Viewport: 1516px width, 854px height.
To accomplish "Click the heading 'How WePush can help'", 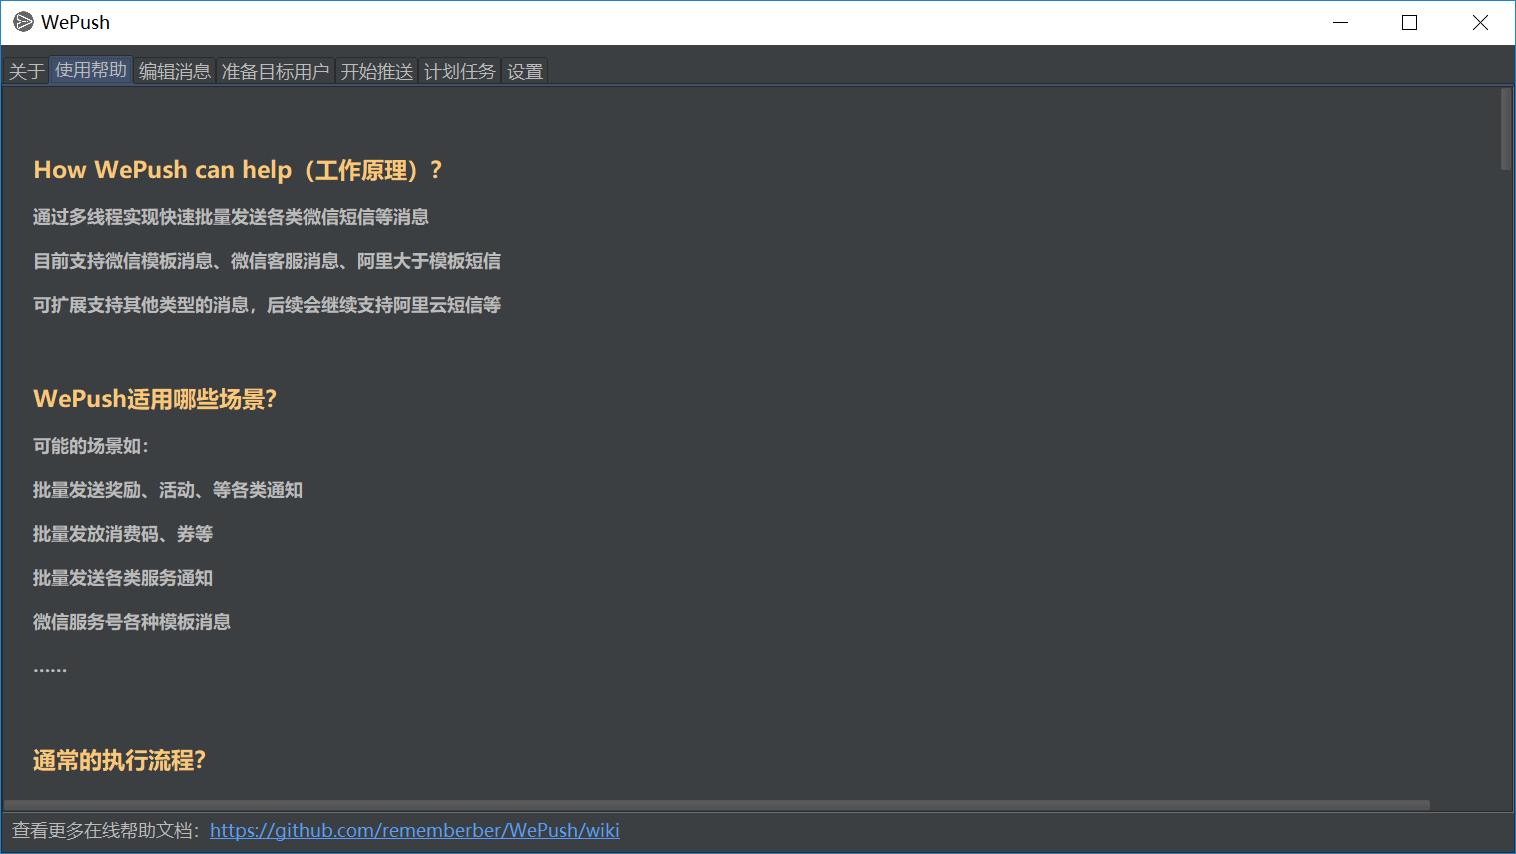I will [x=238, y=170].
